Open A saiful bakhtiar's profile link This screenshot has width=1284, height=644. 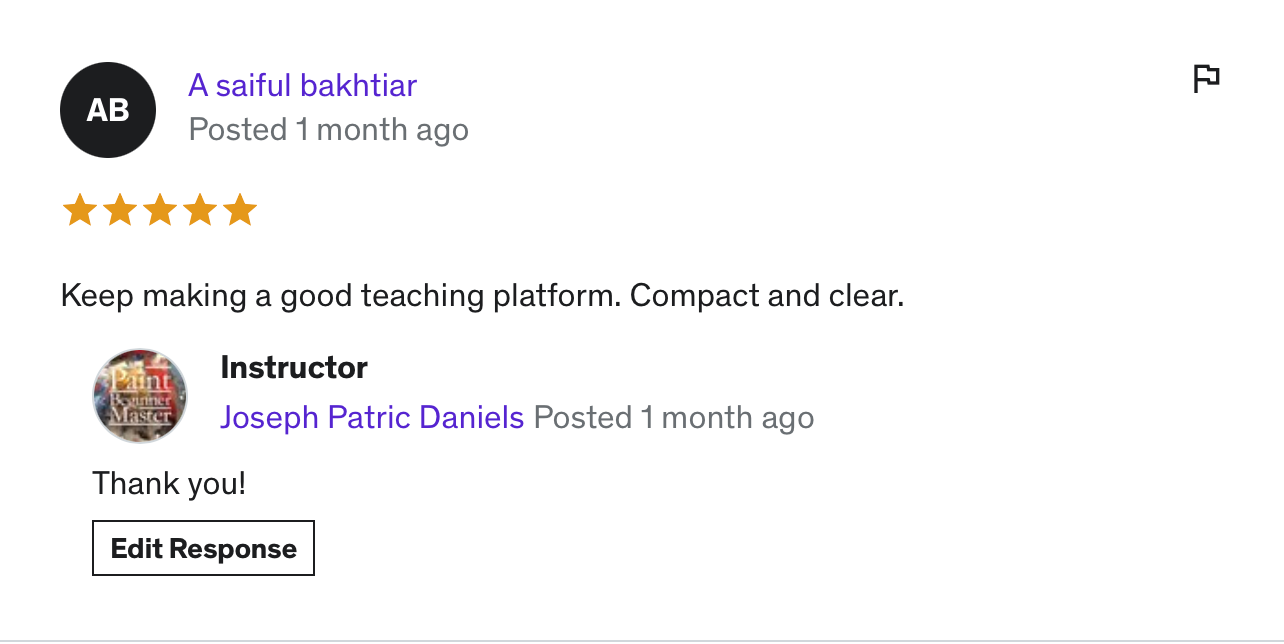click(x=302, y=86)
